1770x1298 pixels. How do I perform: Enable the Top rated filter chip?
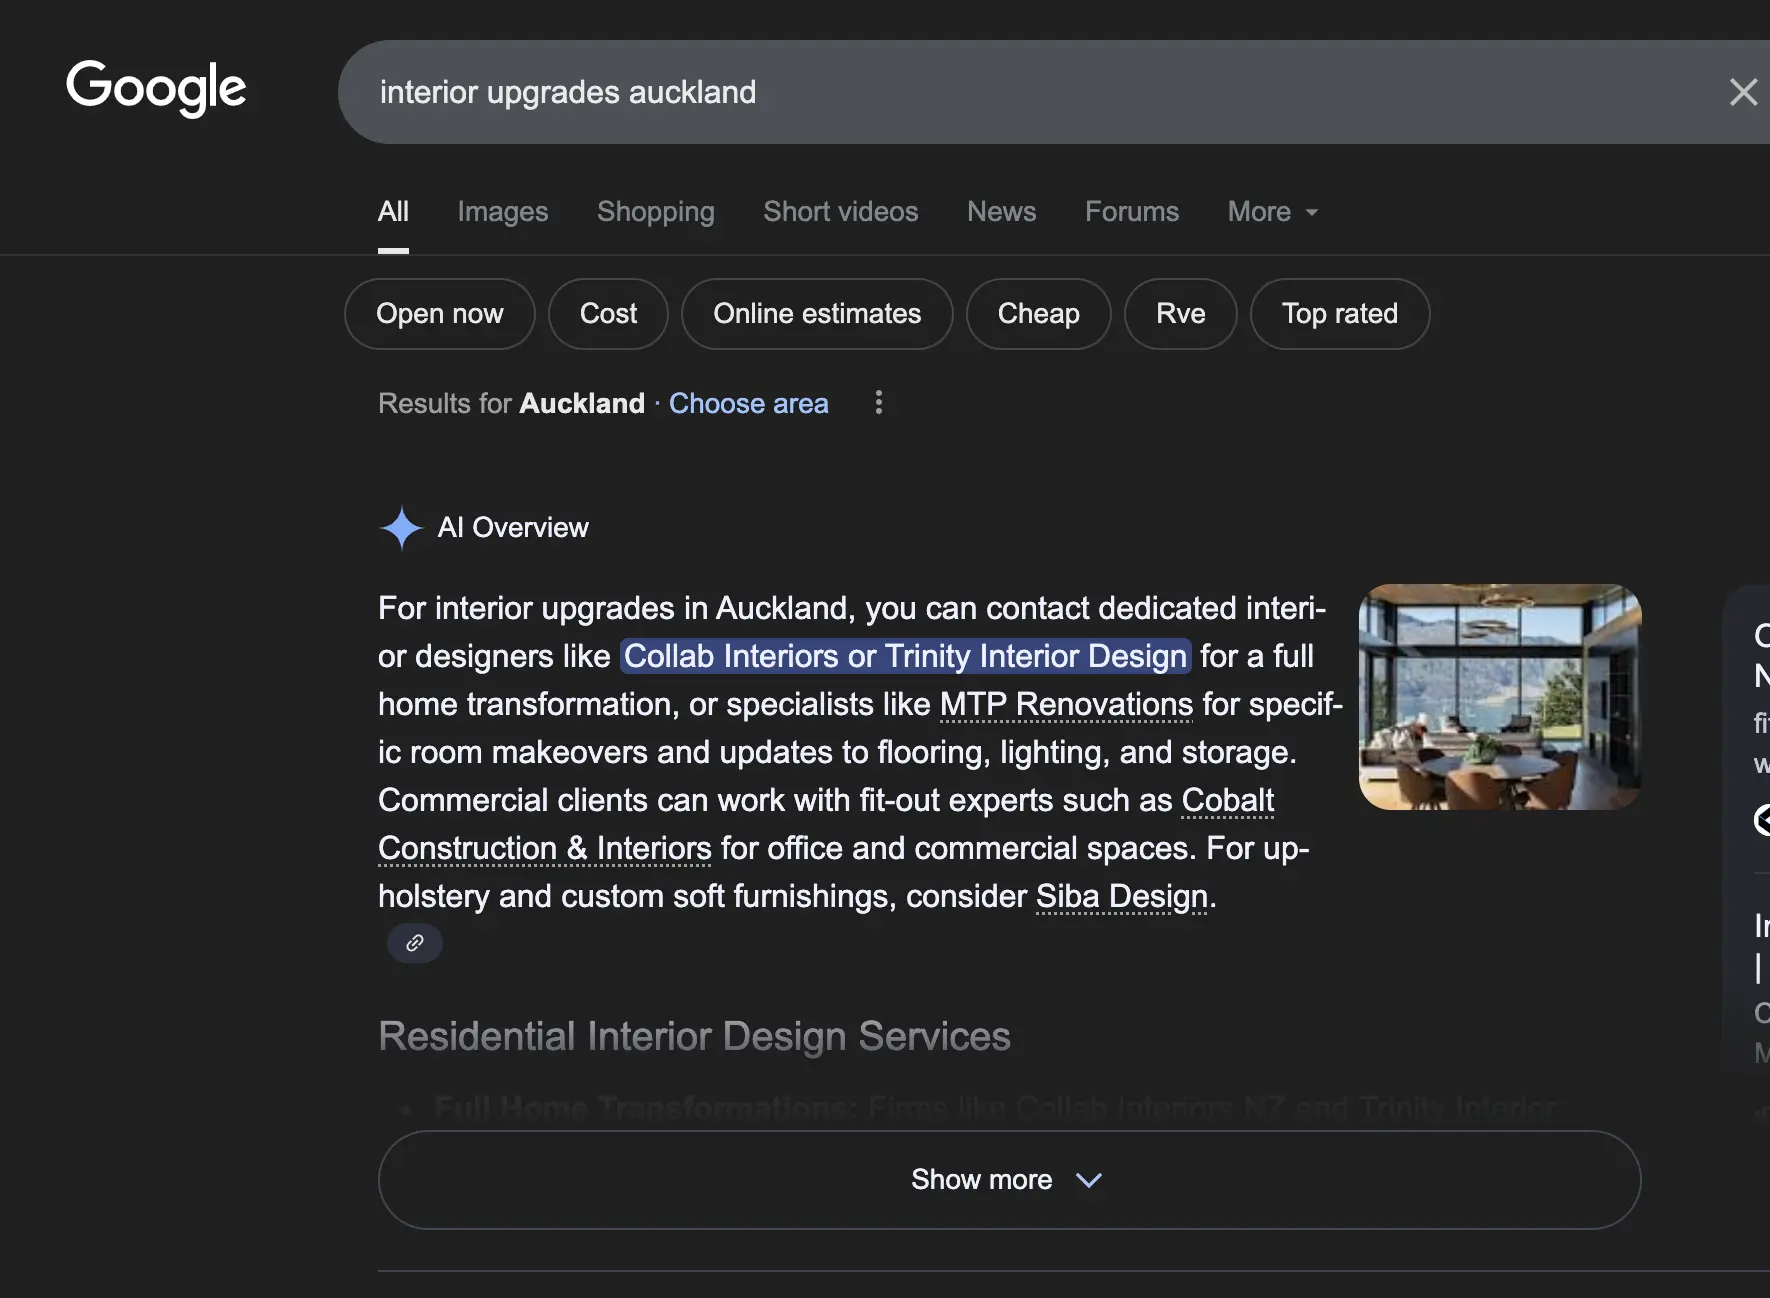click(x=1339, y=314)
